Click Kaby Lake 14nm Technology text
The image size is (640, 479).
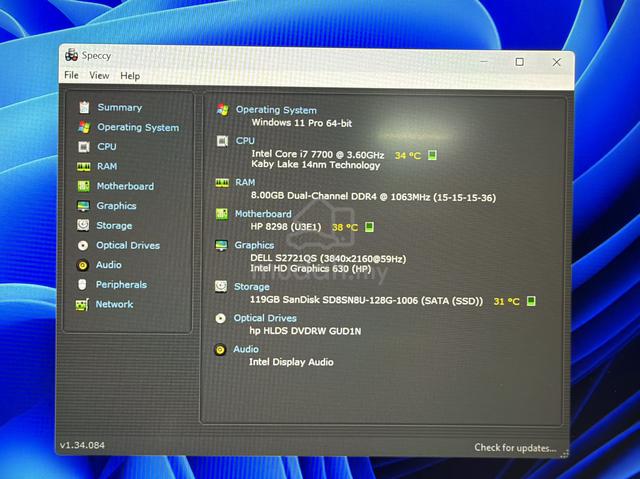316,165
